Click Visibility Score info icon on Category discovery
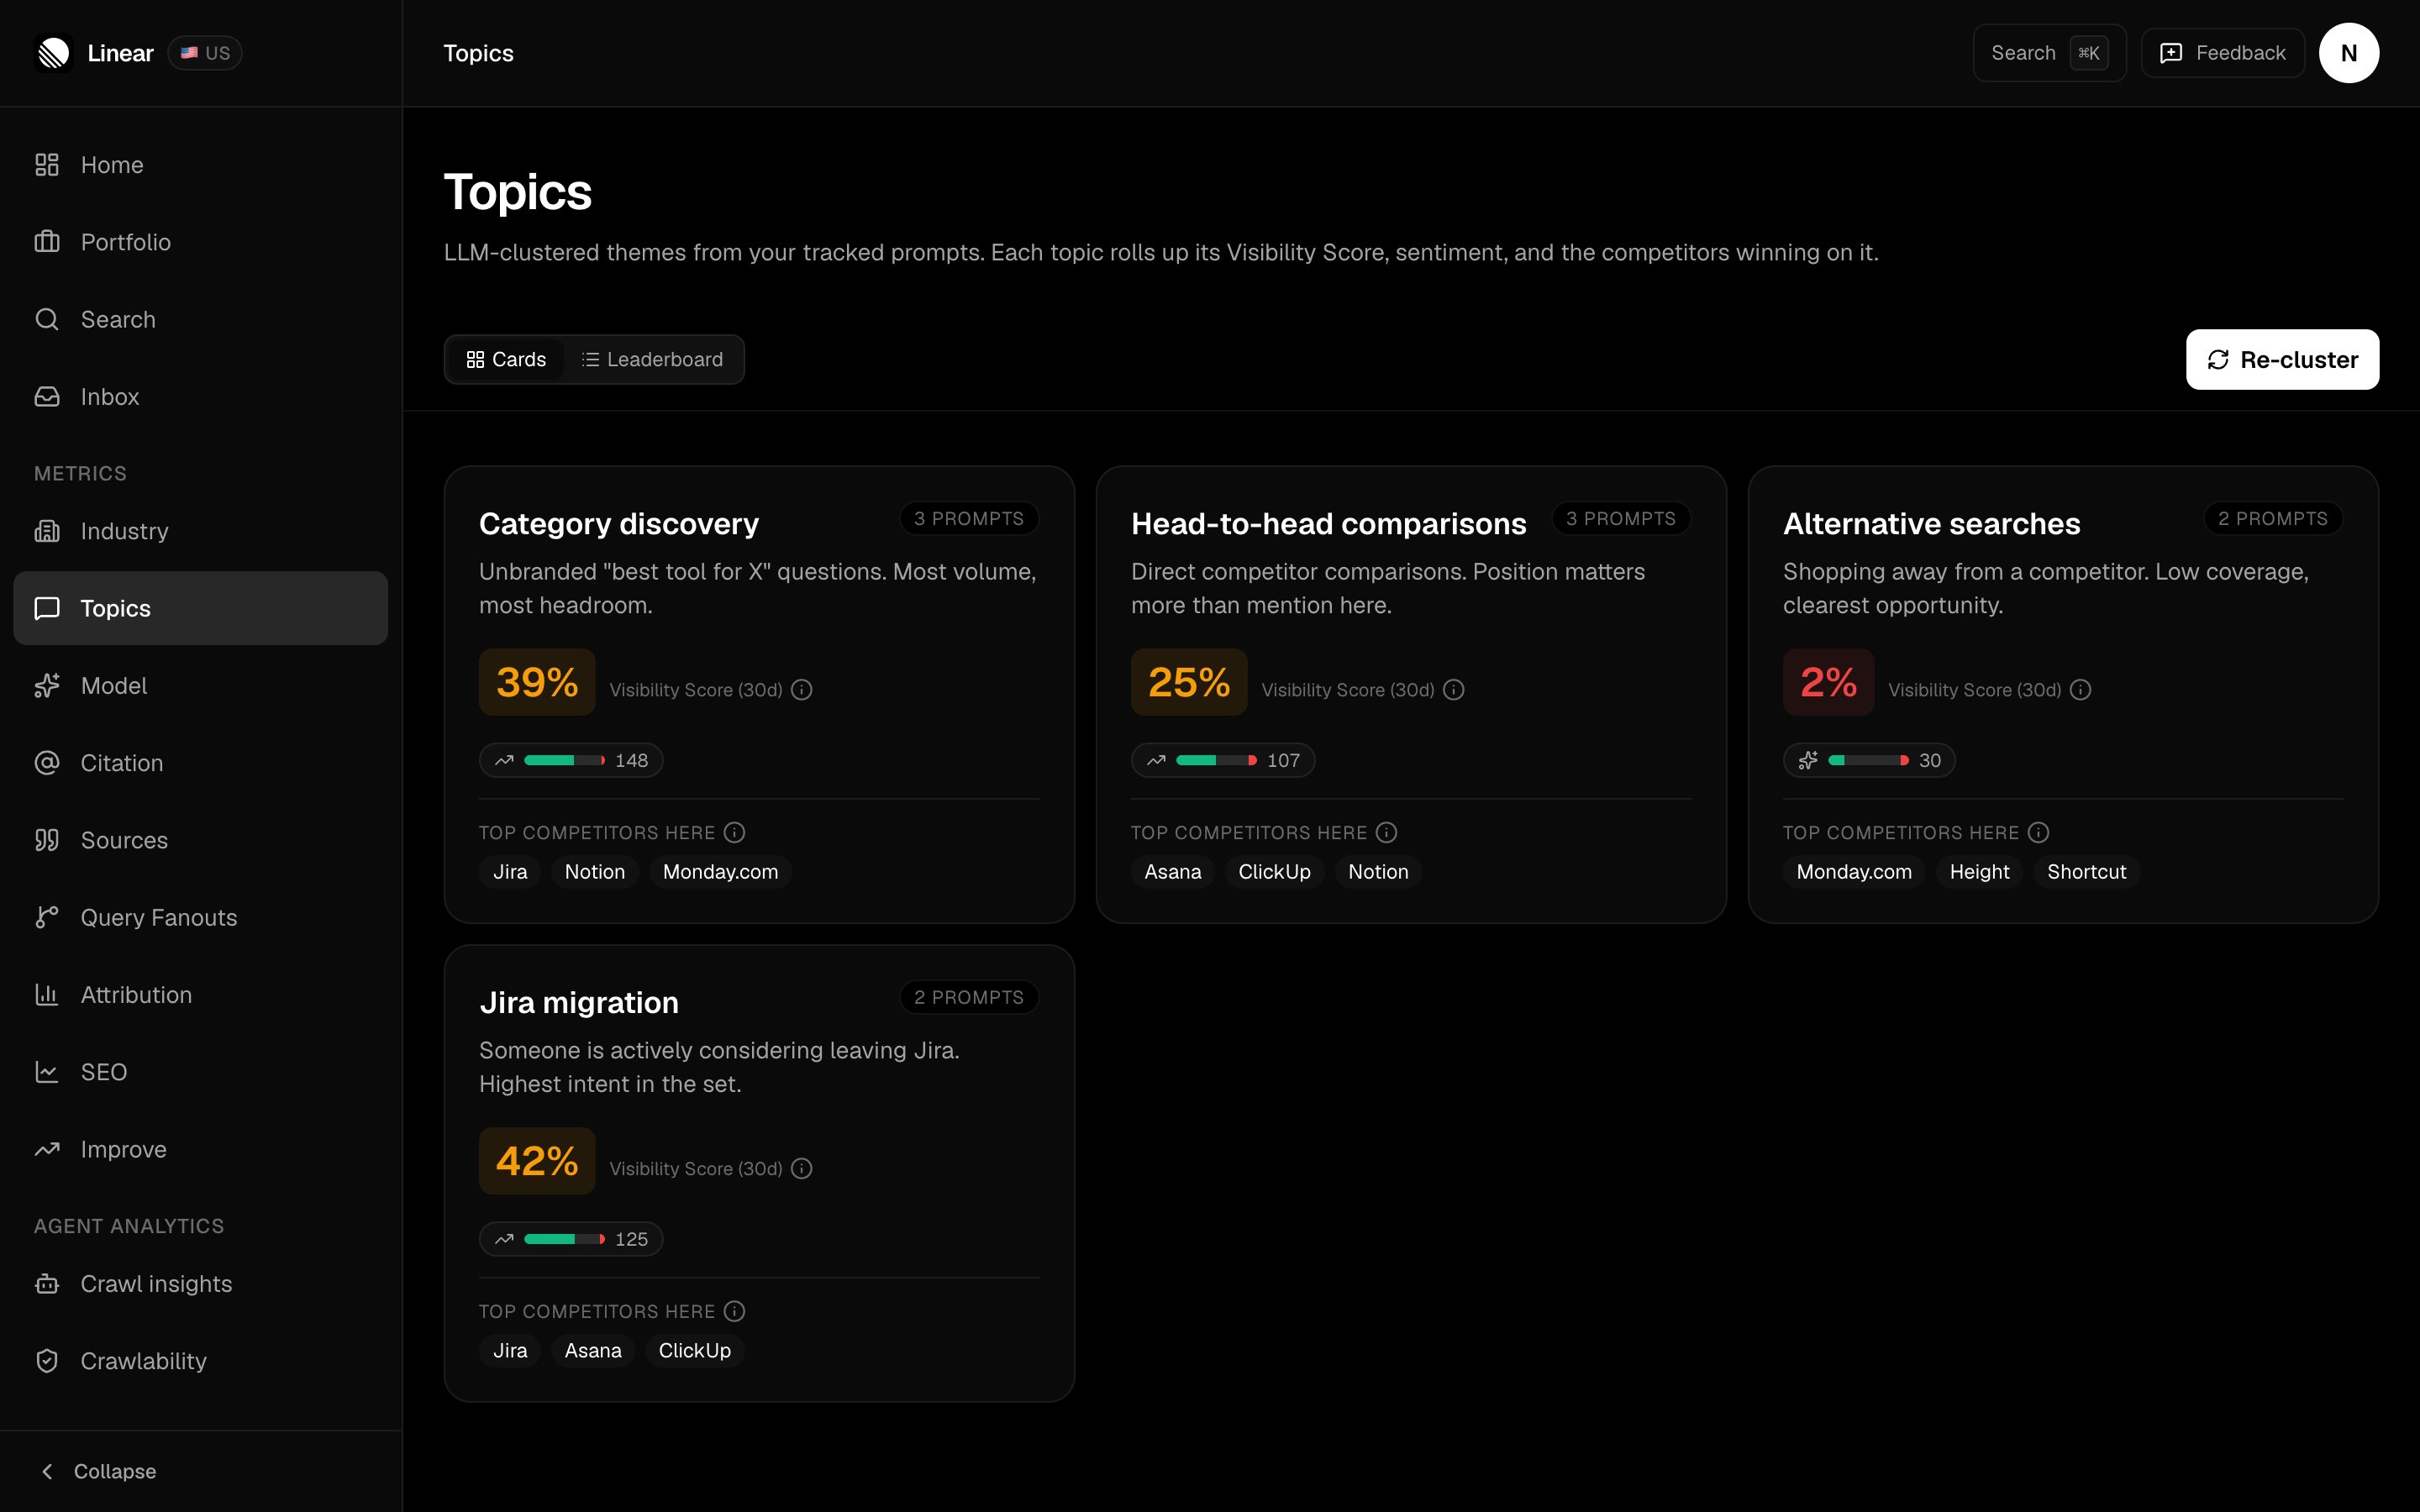The height and width of the screenshot is (1512, 2420). [x=802, y=690]
